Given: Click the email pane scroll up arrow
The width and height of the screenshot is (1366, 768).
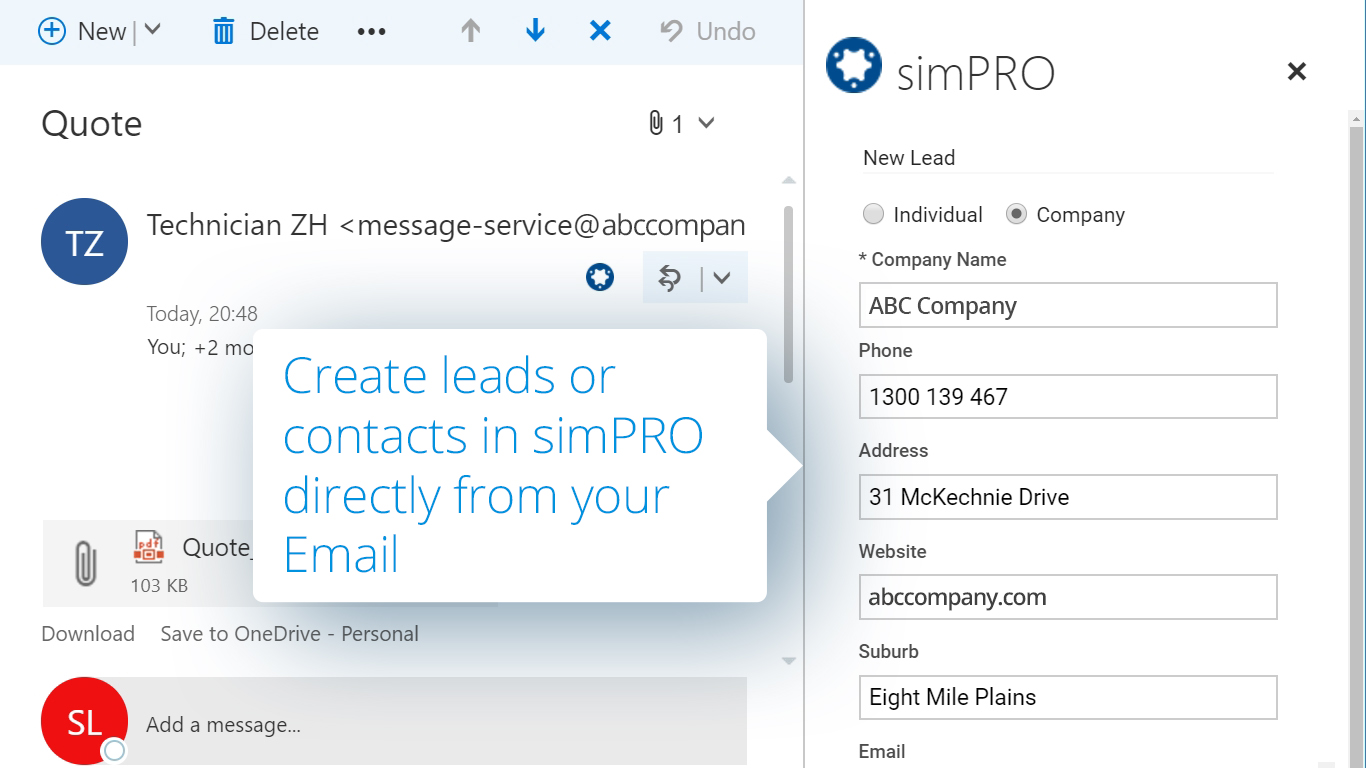Looking at the screenshot, I should 789,181.
